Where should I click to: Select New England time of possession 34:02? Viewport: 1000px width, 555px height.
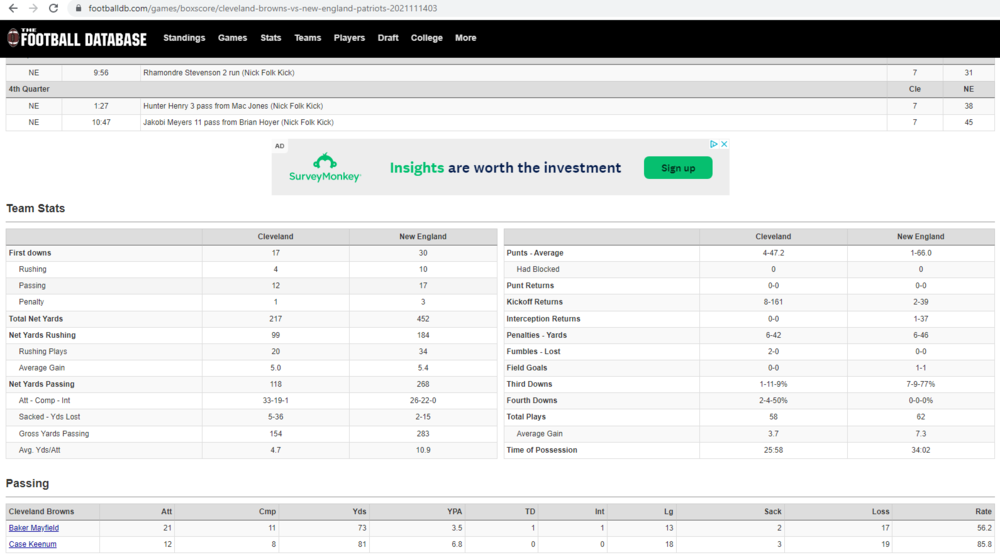tap(920, 450)
